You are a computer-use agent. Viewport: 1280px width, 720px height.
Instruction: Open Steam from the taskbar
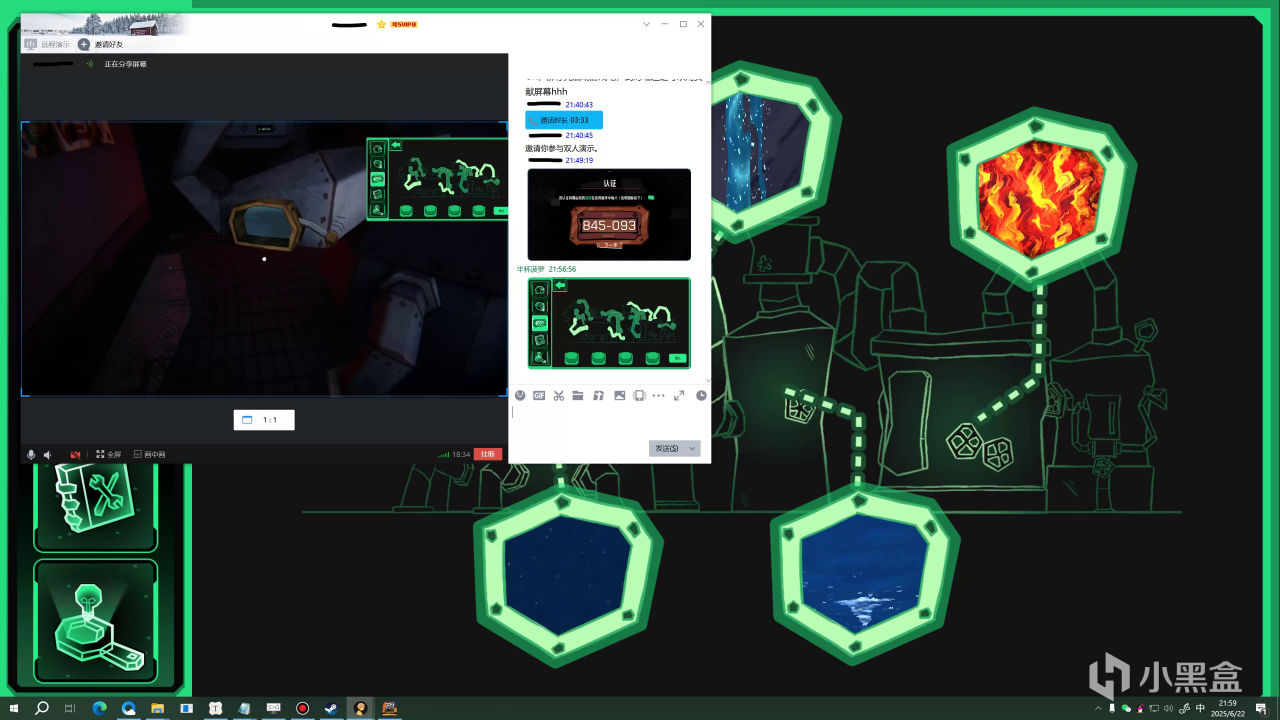(330, 708)
